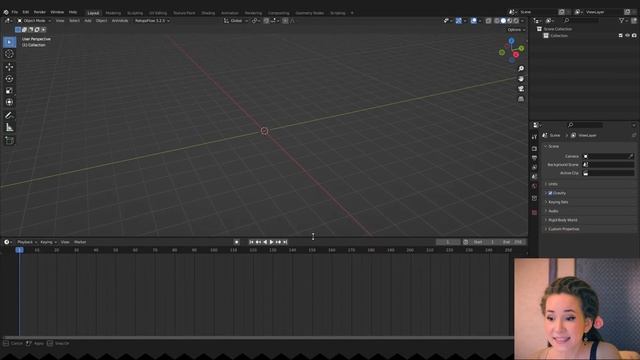Toggle the Gravity checkbox
The image size is (640, 360).
pos(550,193)
